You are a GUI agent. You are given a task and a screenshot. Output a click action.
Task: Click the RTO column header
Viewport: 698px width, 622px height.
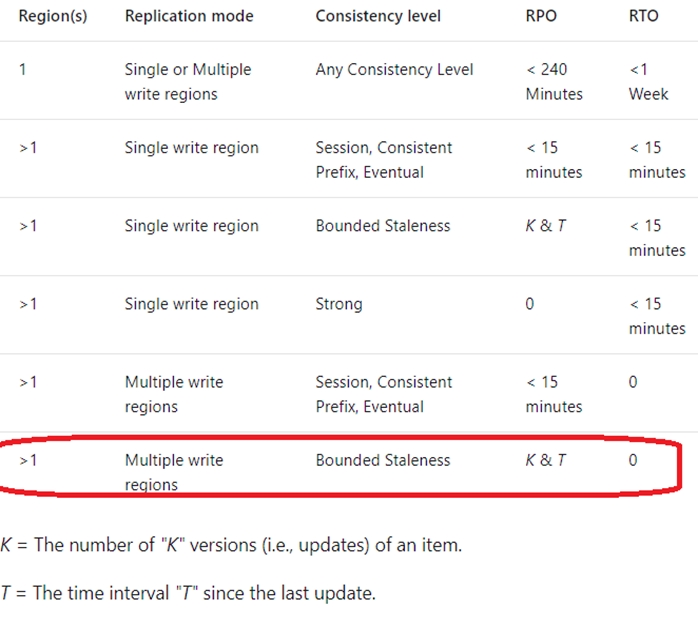[643, 16]
